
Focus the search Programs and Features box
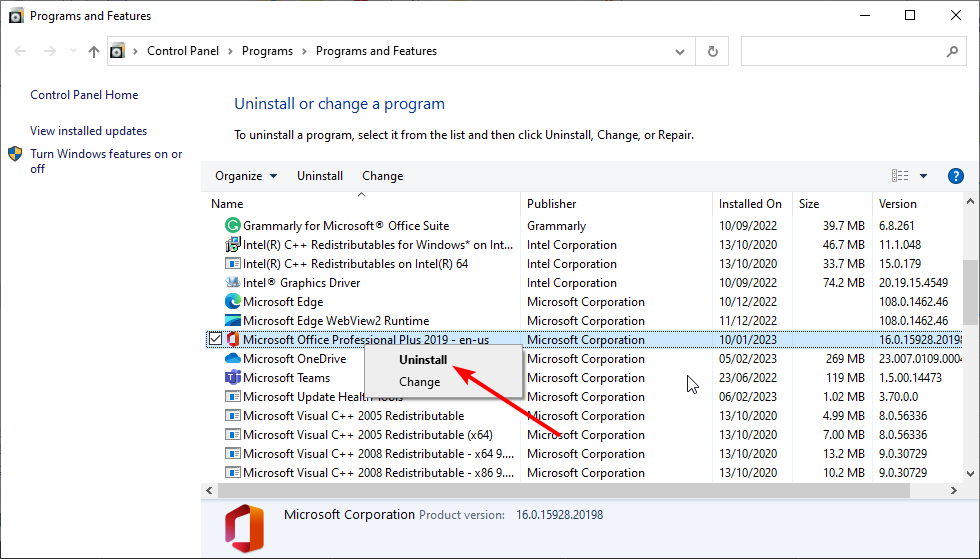pyautogui.click(x=854, y=51)
